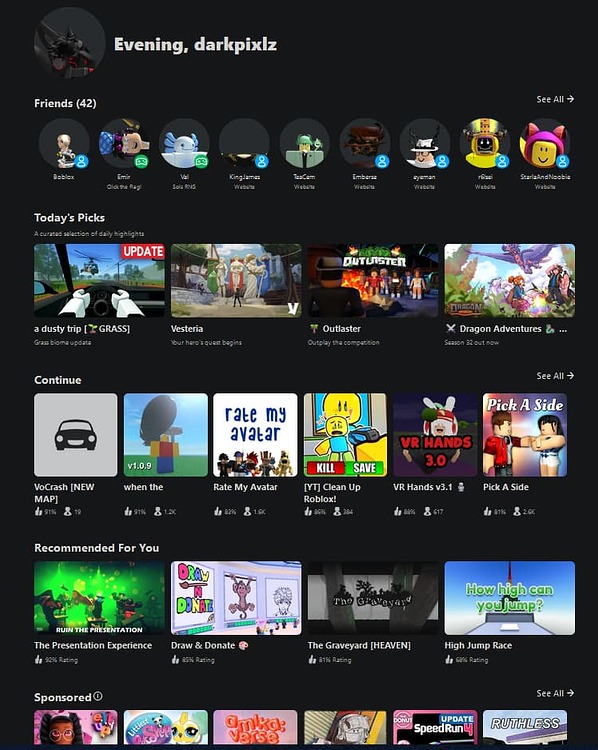Click 'Your hero's quest begins' subtitle
The width and height of the screenshot is (598, 750).
point(206,342)
